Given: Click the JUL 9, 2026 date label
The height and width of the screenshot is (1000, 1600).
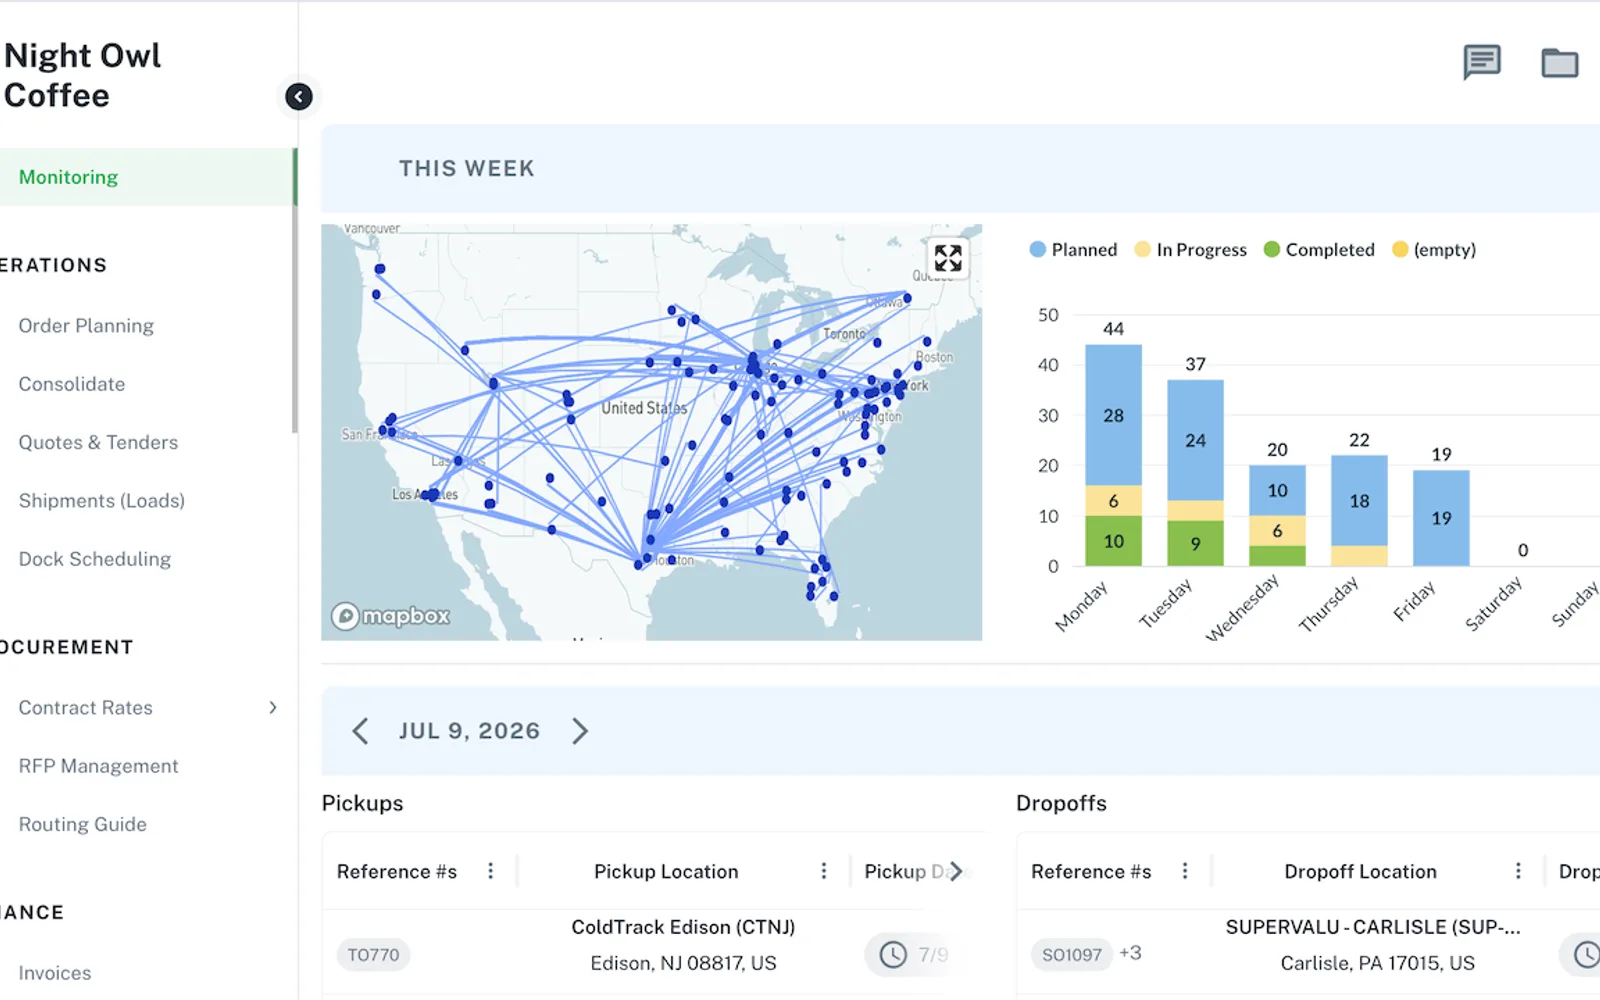Looking at the screenshot, I should coord(469,731).
